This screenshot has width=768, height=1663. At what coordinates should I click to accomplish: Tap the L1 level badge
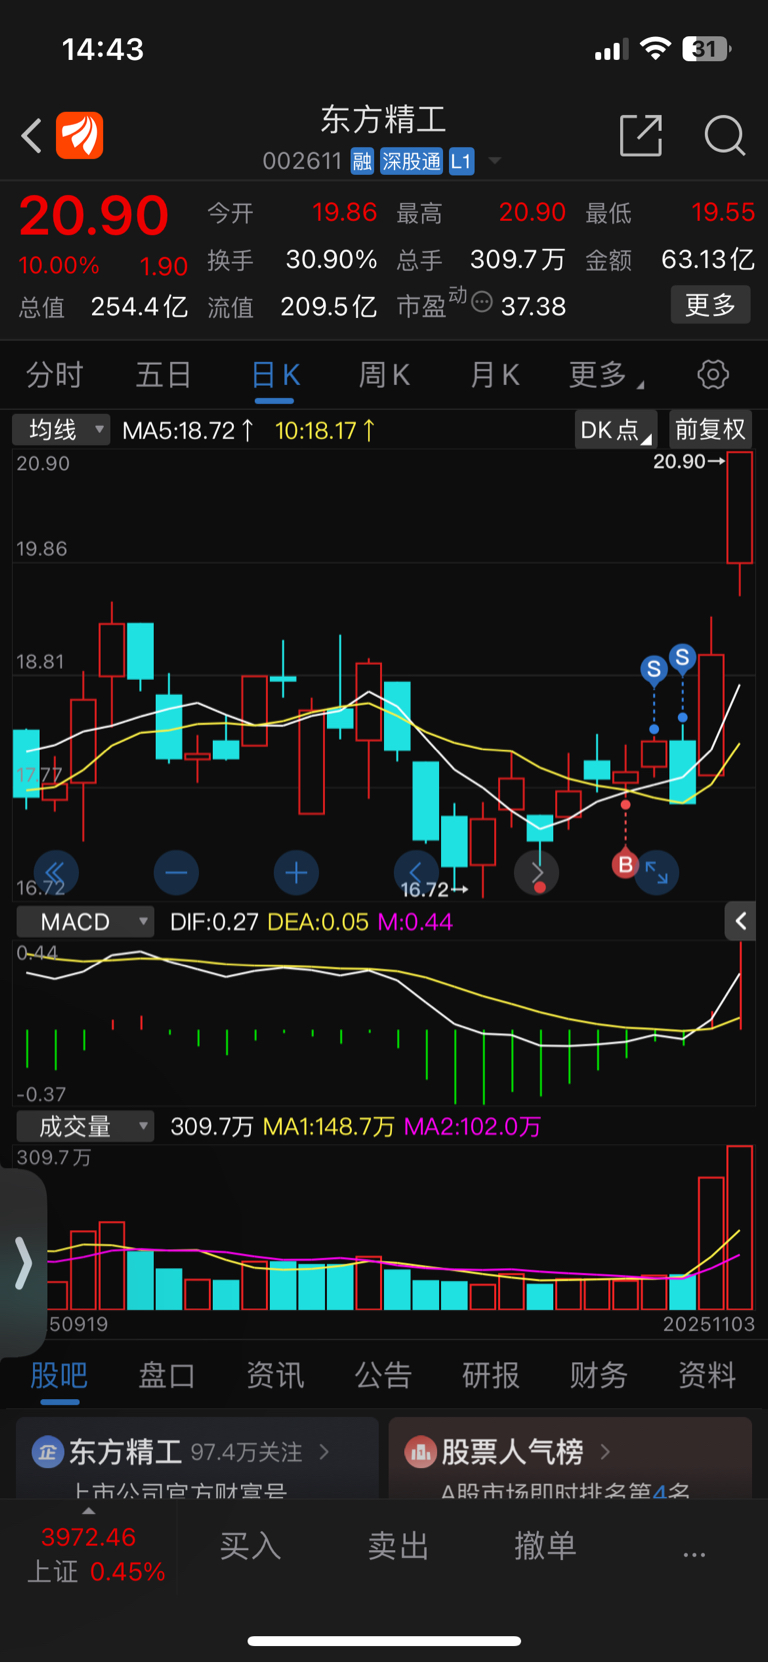tap(461, 161)
